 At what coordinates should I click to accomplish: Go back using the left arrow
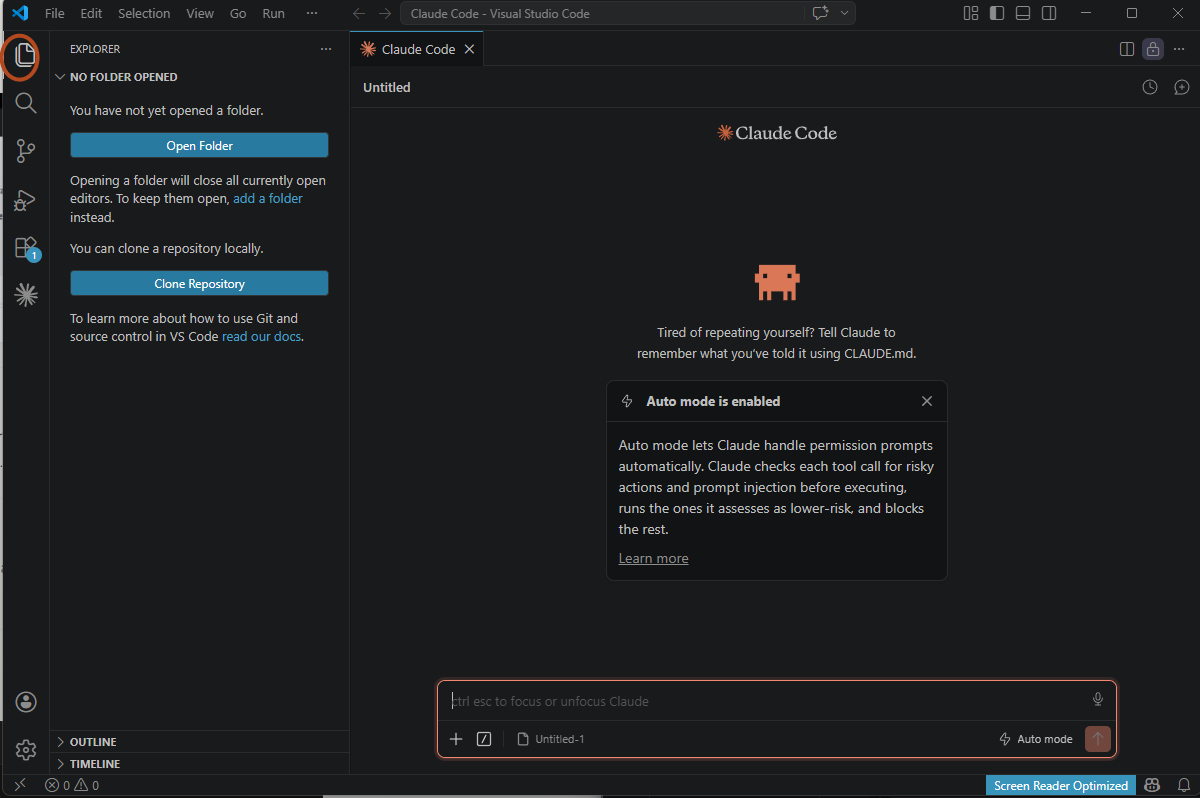(359, 14)
